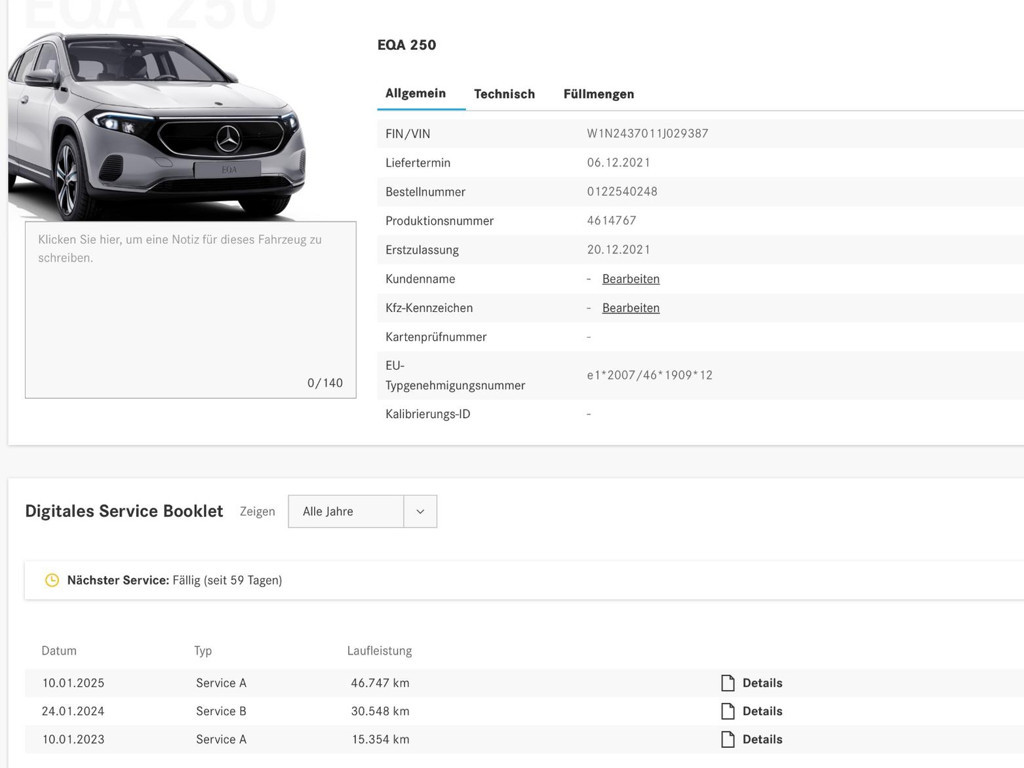
Task: Open the Füllmengen tab
Action: click(x=598, y=93)
